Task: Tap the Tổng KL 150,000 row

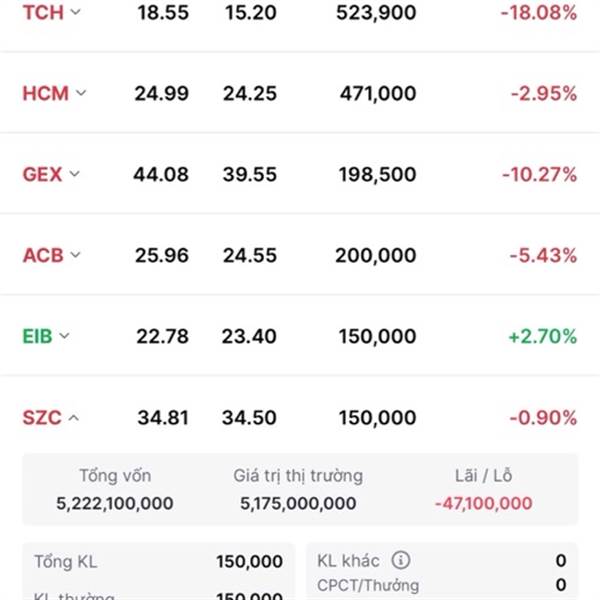Action: (x=158, y=562)
